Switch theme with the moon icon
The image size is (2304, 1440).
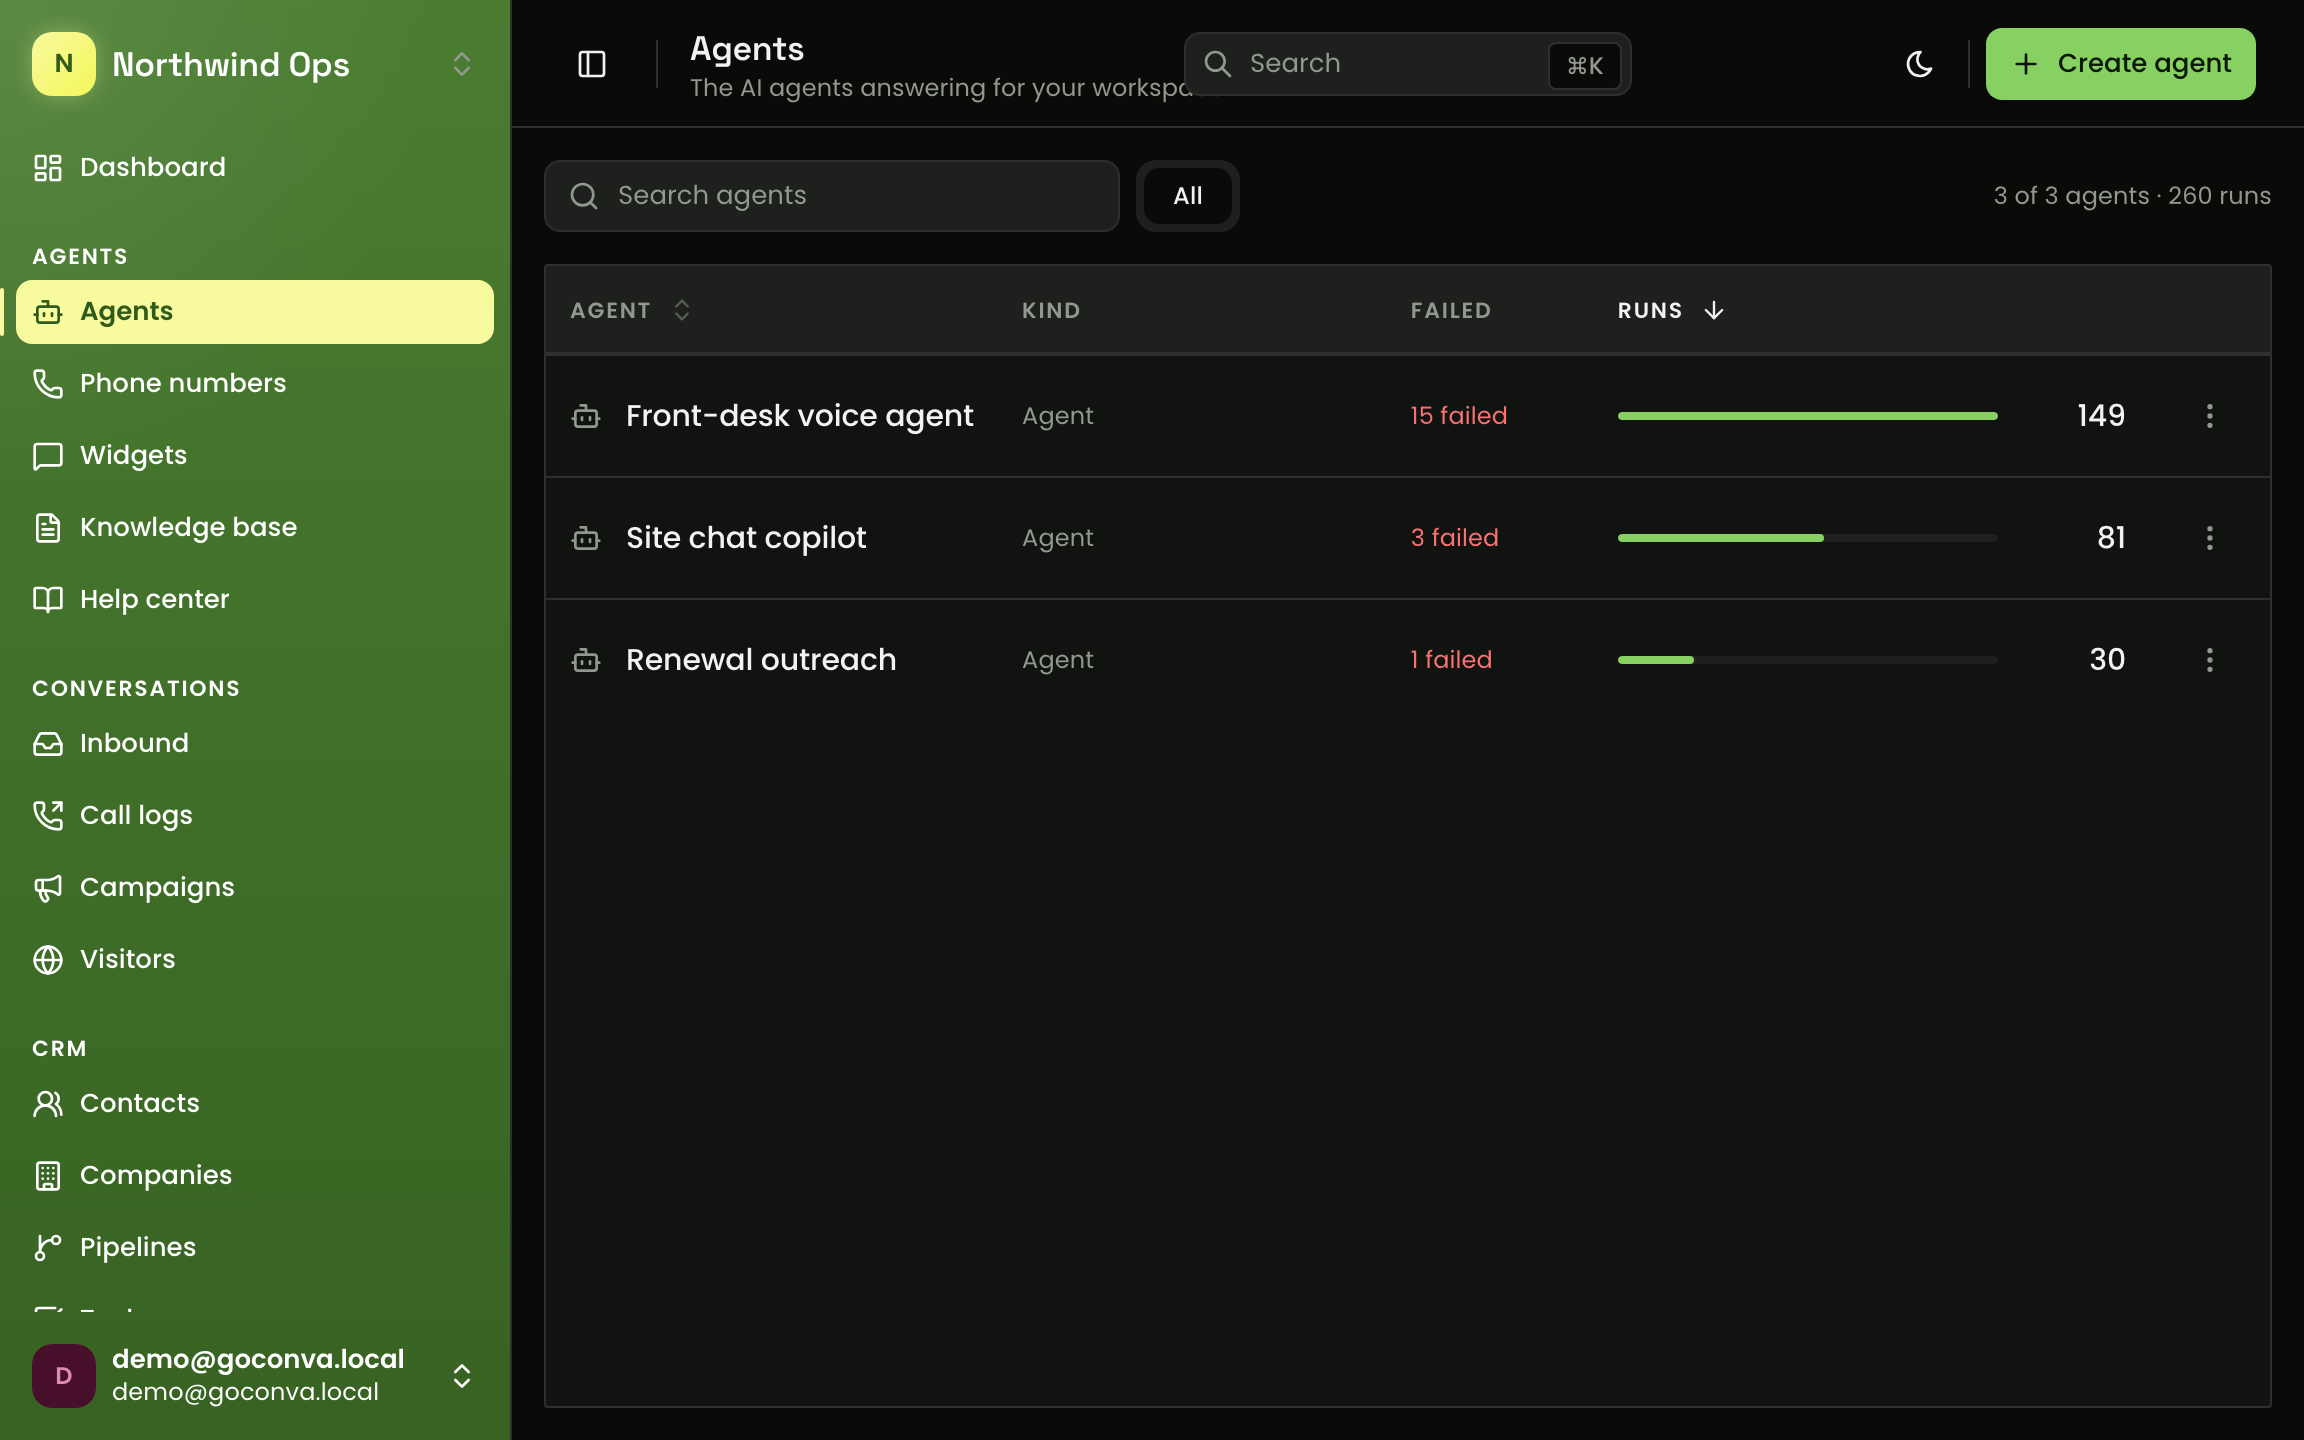1919,64
